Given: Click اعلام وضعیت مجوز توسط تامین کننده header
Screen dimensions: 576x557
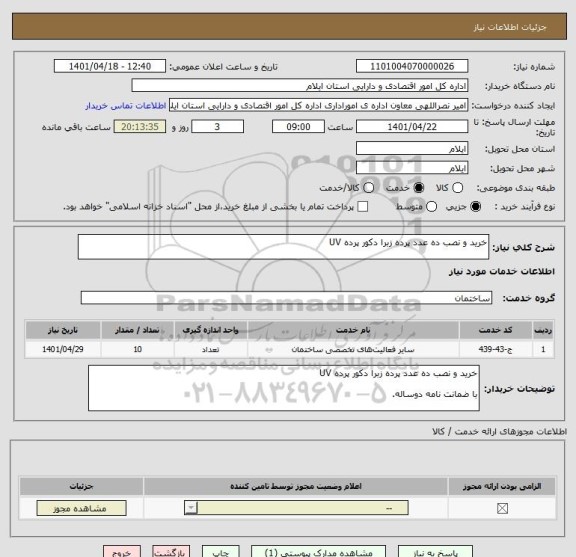Looking at the screenshot, I should pyautogui.click(x=296, y=486).
